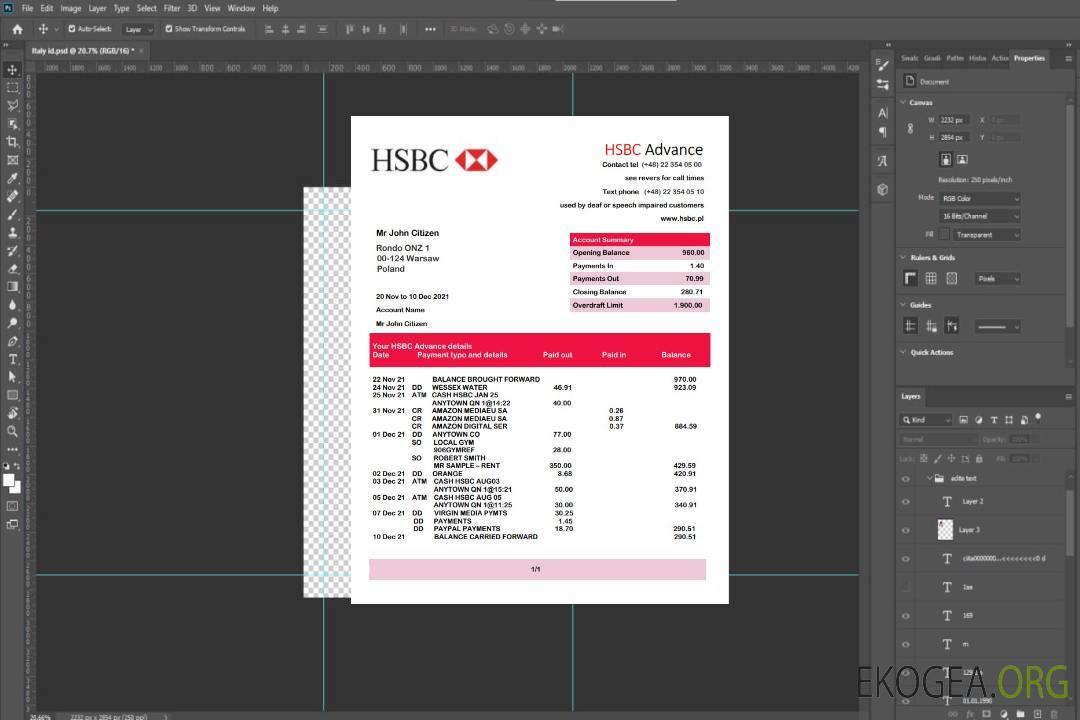This screenshot has height=720, width=1080.
Task: Click the more options ellipsis in options bar
Action: (430, 29)
